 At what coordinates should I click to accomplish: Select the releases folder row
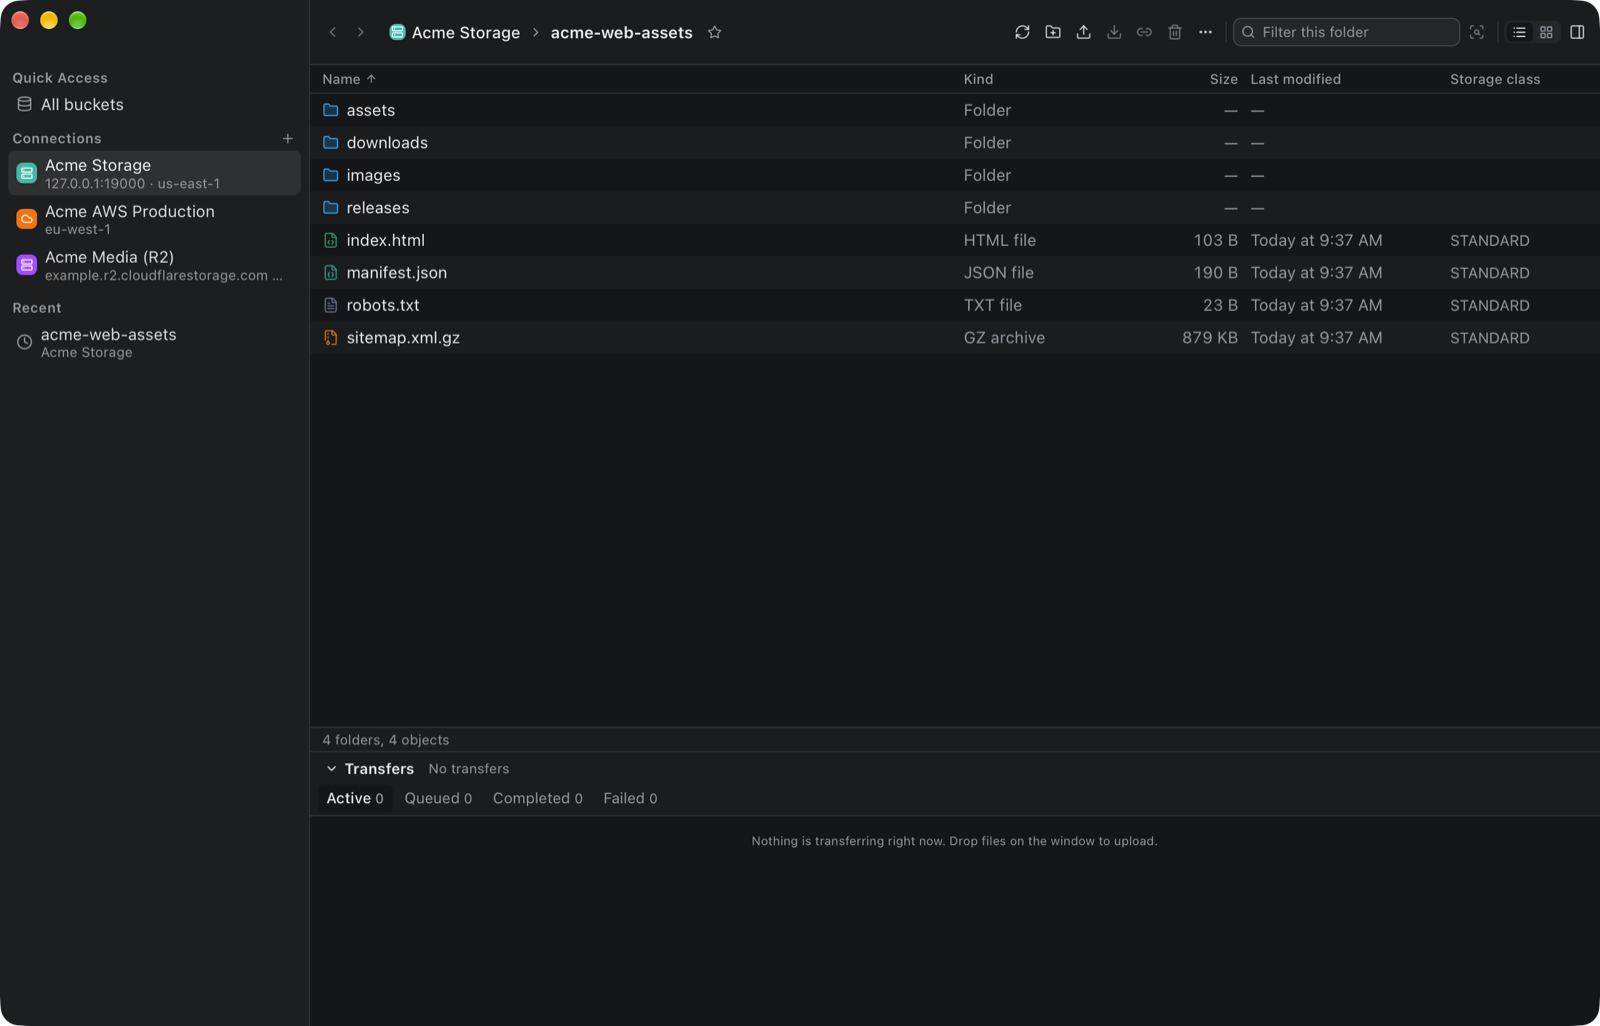(x=954, y=208)
